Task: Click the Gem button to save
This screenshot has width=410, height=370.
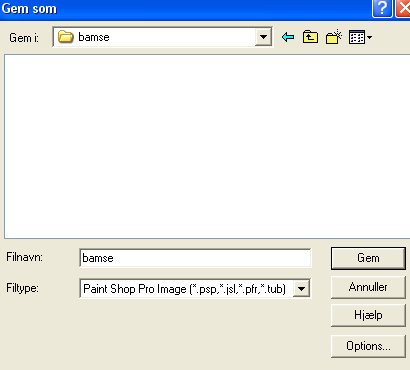Action: pyautogui.click(x=368, y=258)
